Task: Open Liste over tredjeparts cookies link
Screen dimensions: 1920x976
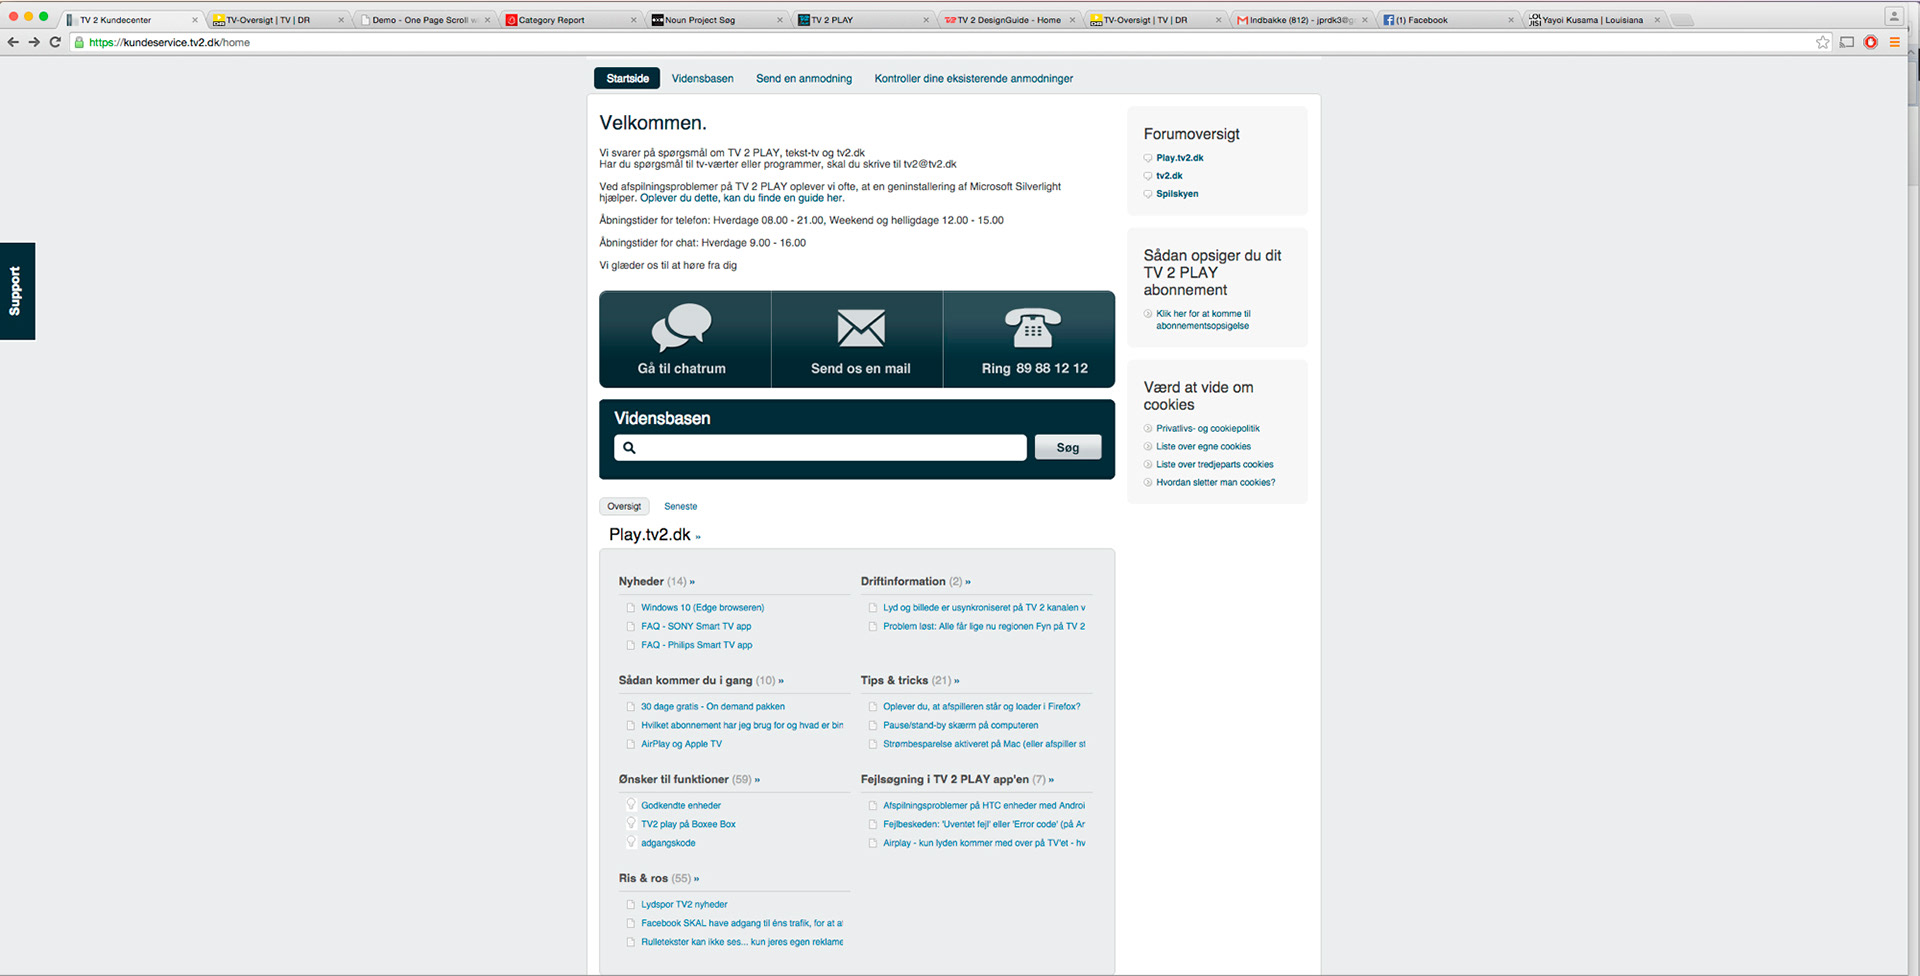Action: (x=1214, y=464)
